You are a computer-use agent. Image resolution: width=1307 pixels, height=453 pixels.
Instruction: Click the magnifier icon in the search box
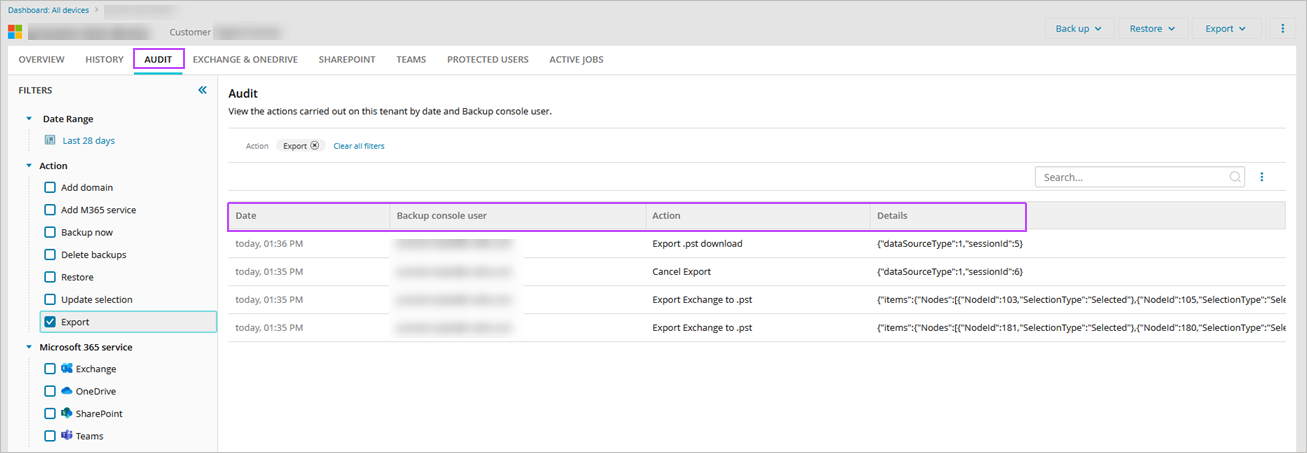point(1235,177)
